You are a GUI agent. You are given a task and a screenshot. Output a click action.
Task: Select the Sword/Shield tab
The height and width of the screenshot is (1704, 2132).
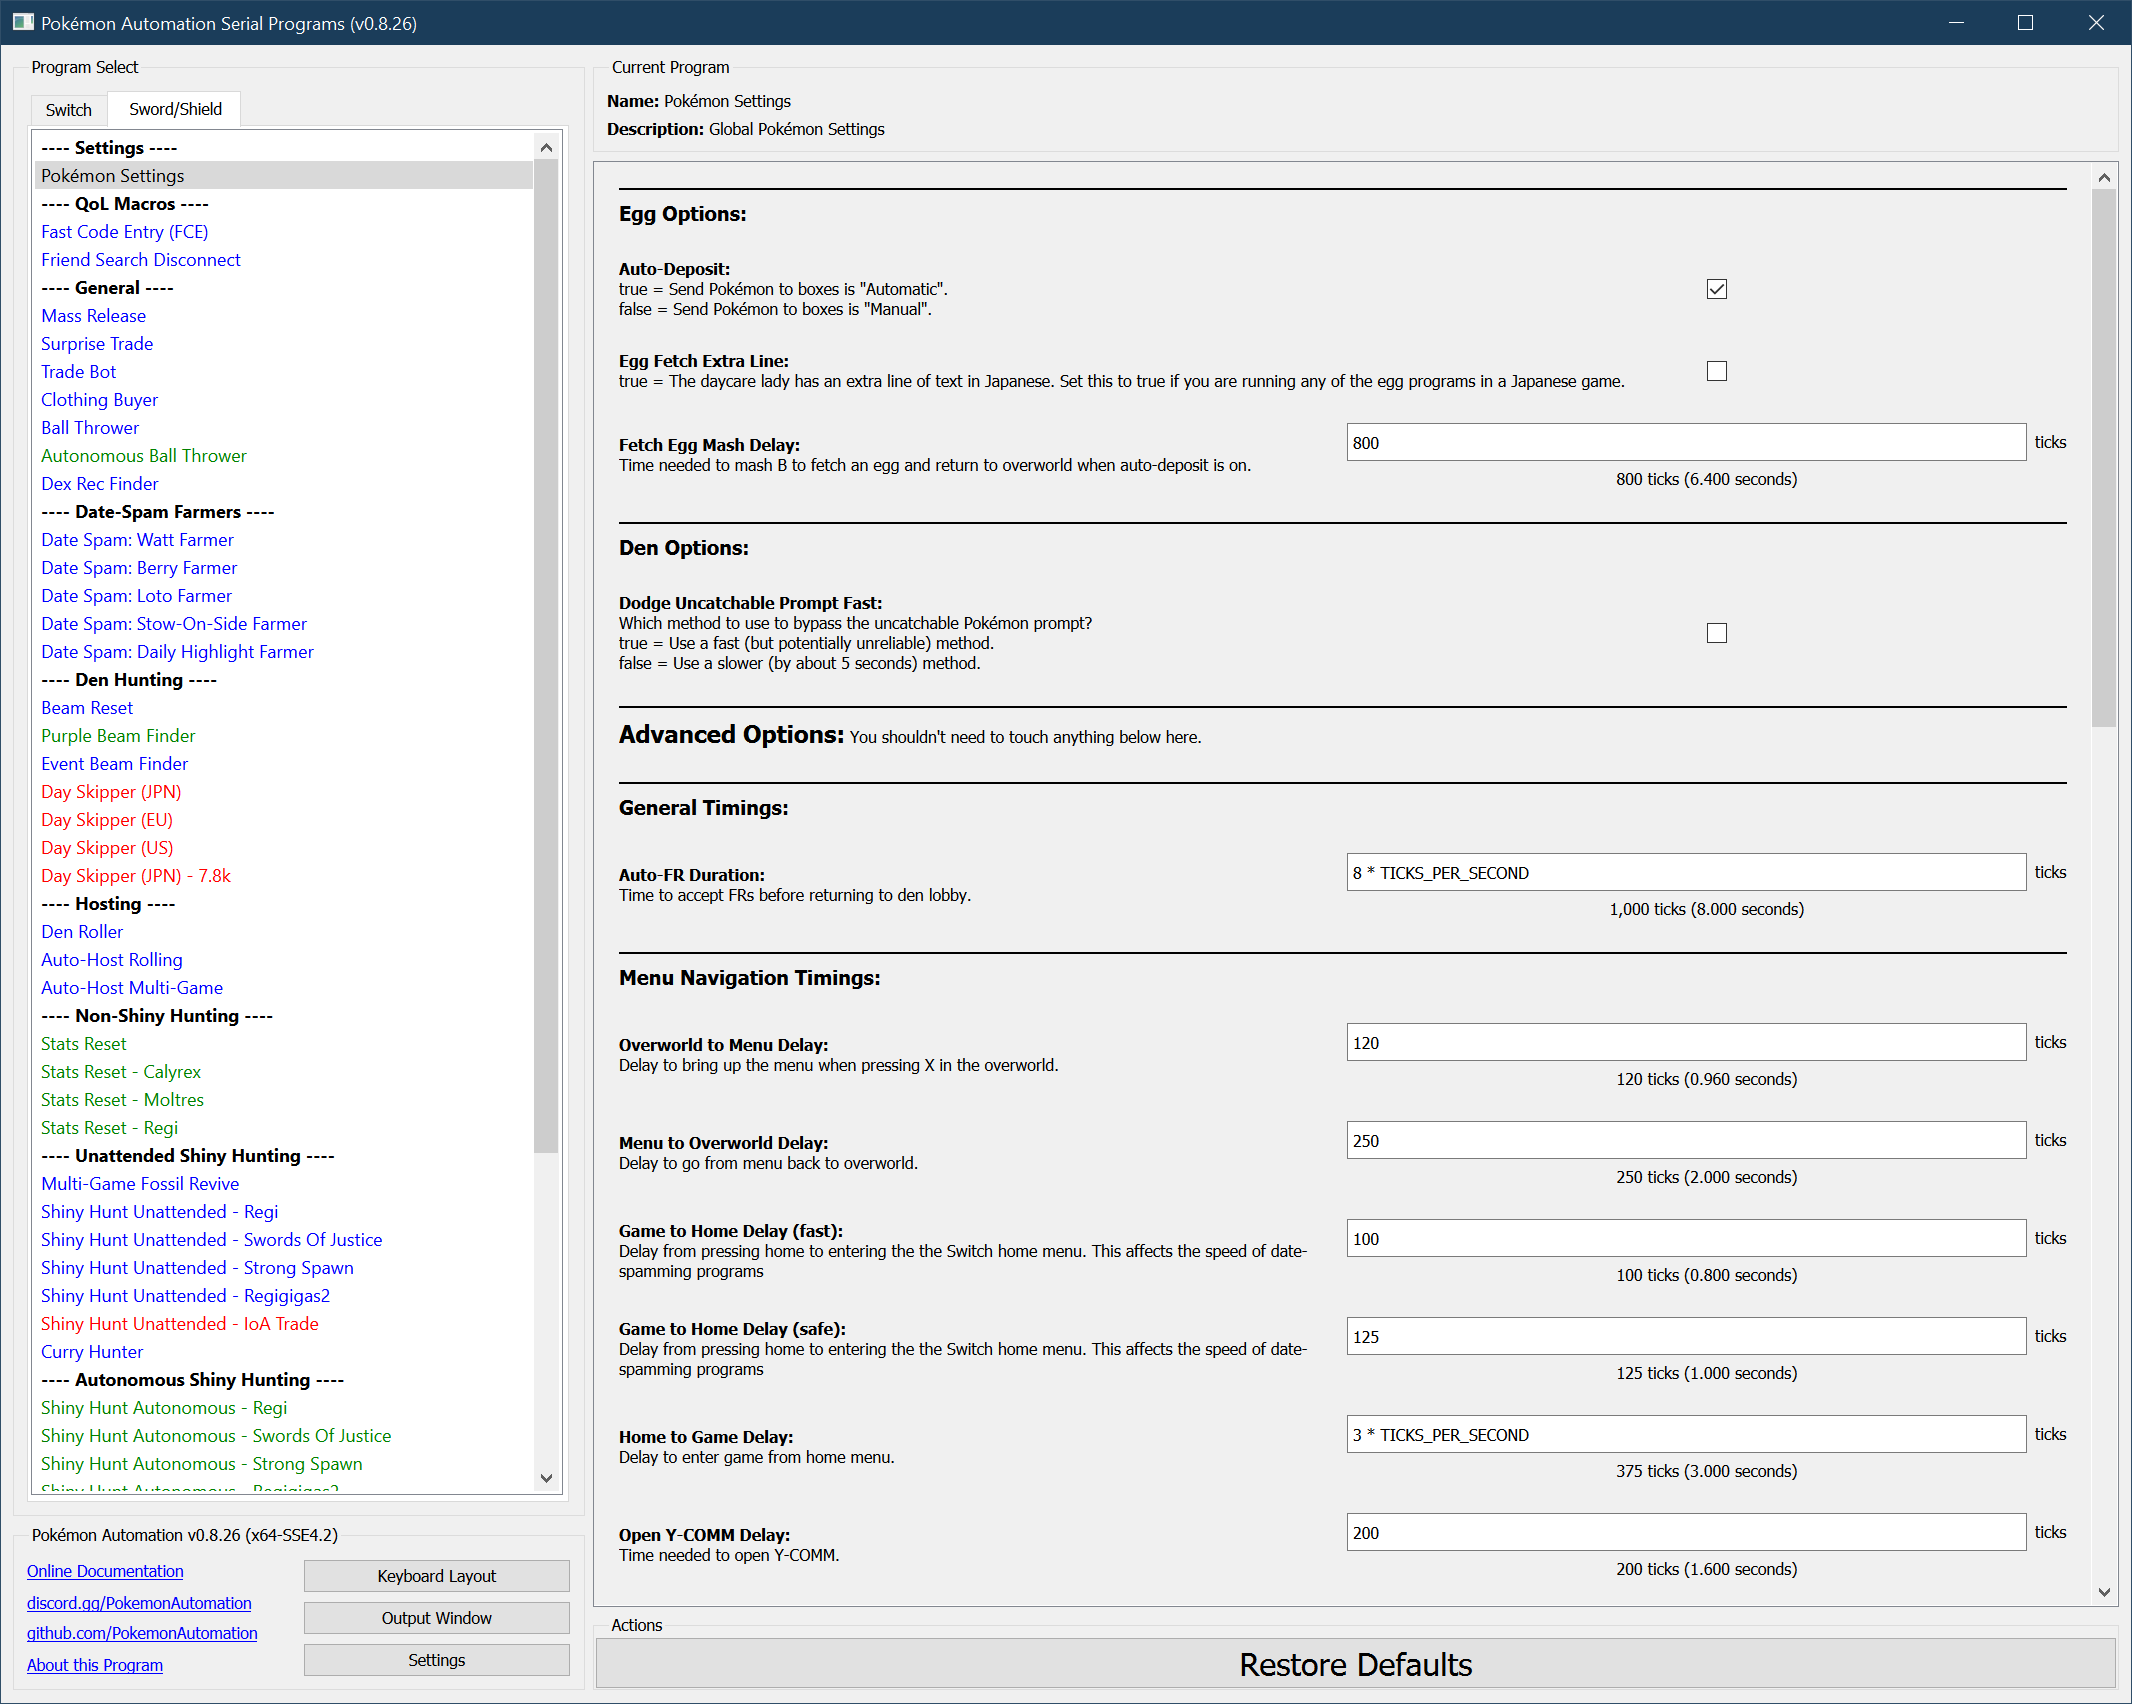pyautogui.click(x=175, y=109)
